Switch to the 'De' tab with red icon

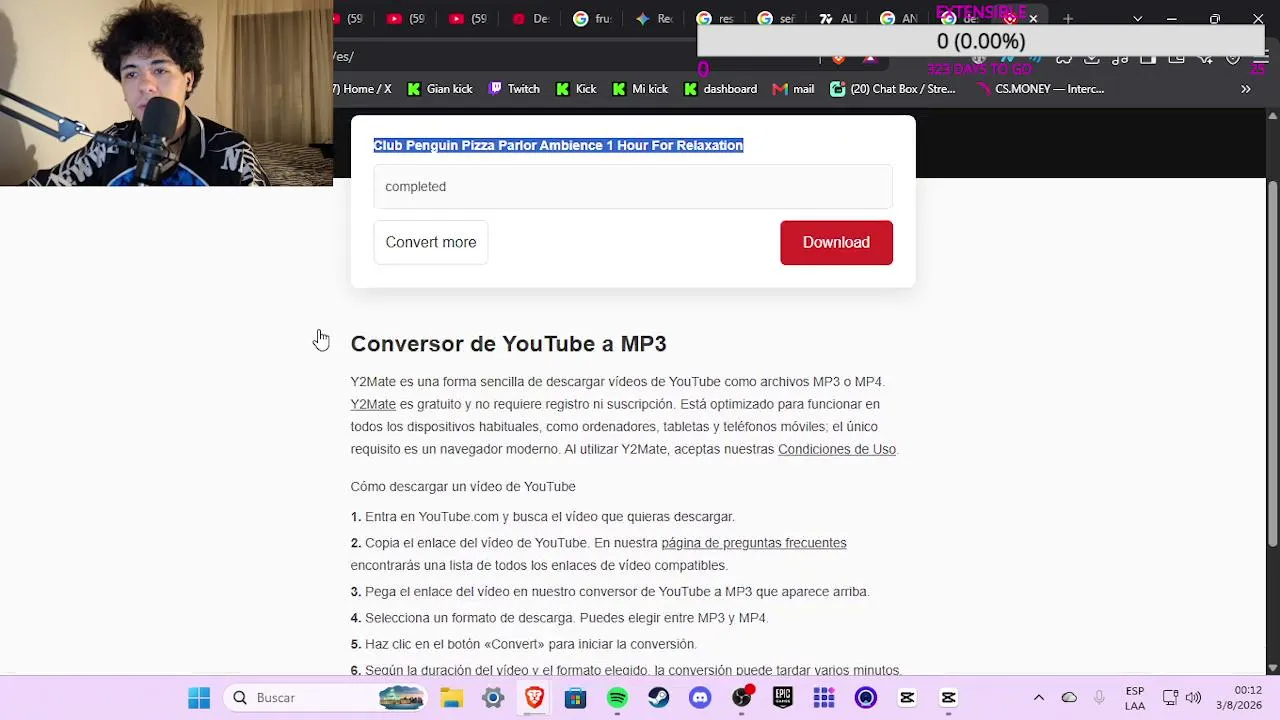(530, 19)
